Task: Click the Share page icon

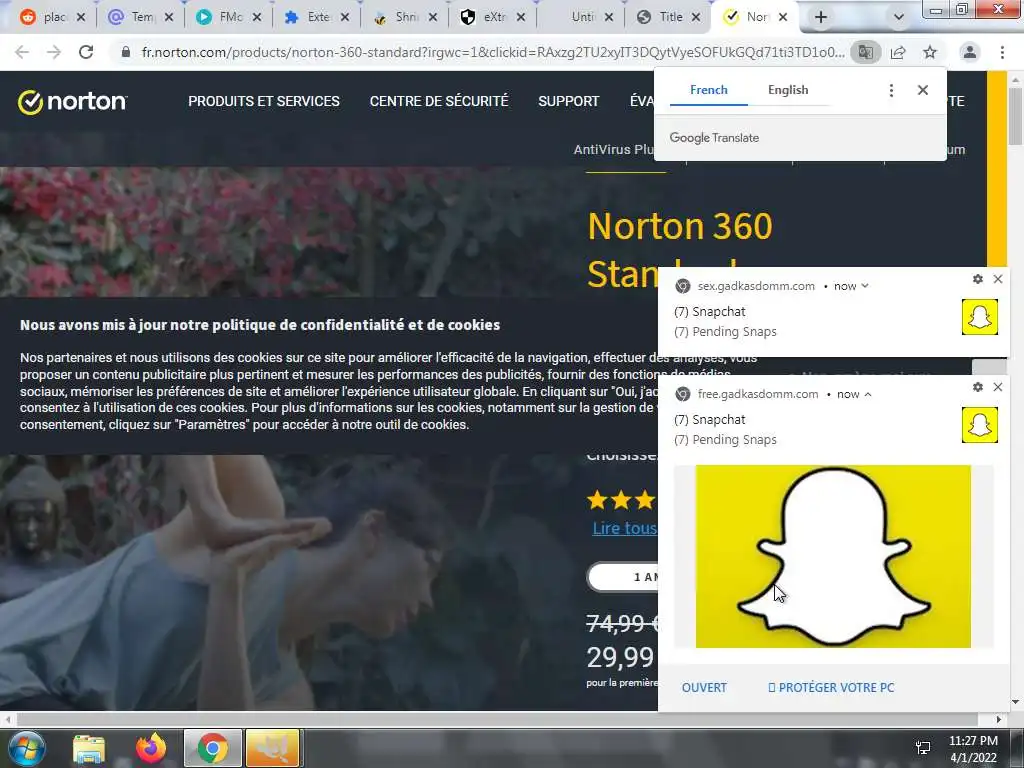Action: 898,52
